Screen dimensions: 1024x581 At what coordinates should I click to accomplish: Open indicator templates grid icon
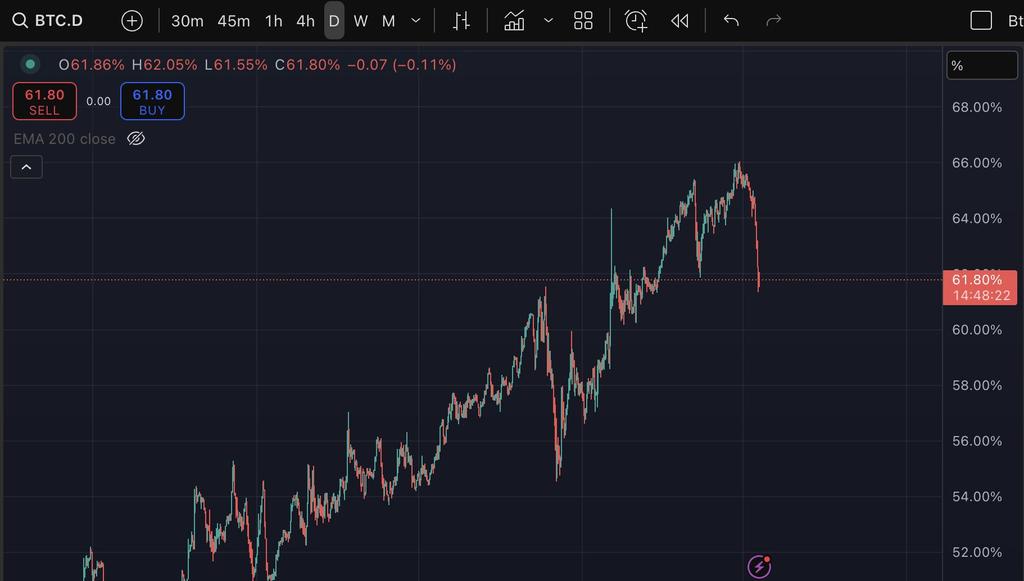pos(583,21)
